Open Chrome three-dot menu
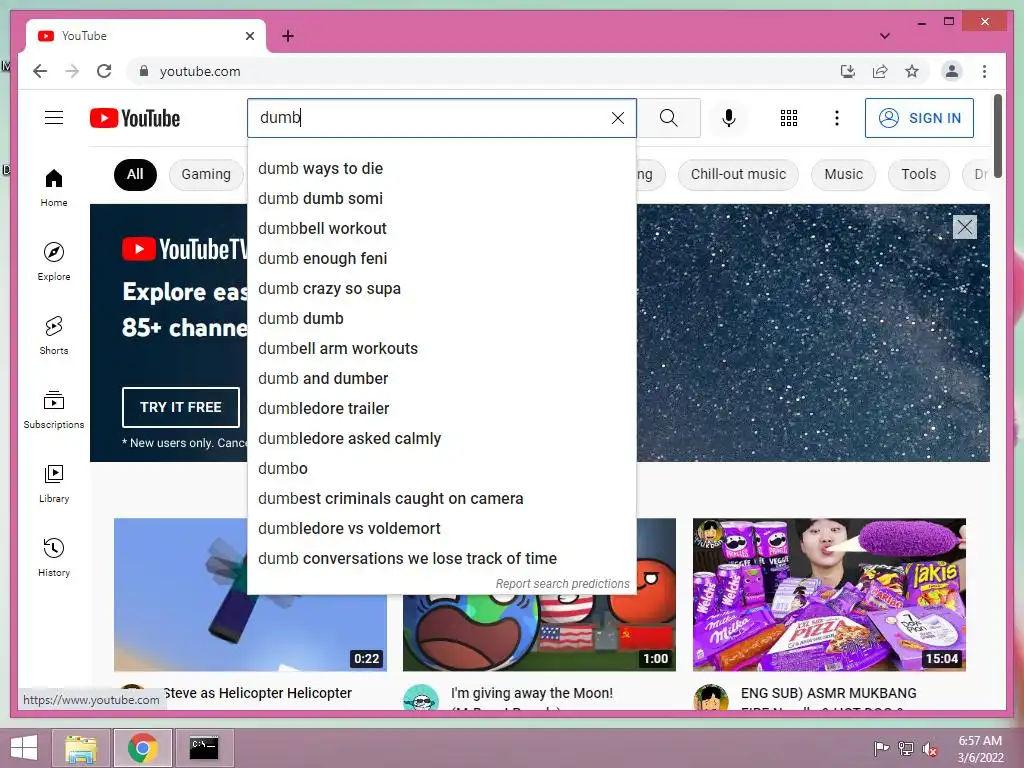1024x768 pixels. coord(984,71)
